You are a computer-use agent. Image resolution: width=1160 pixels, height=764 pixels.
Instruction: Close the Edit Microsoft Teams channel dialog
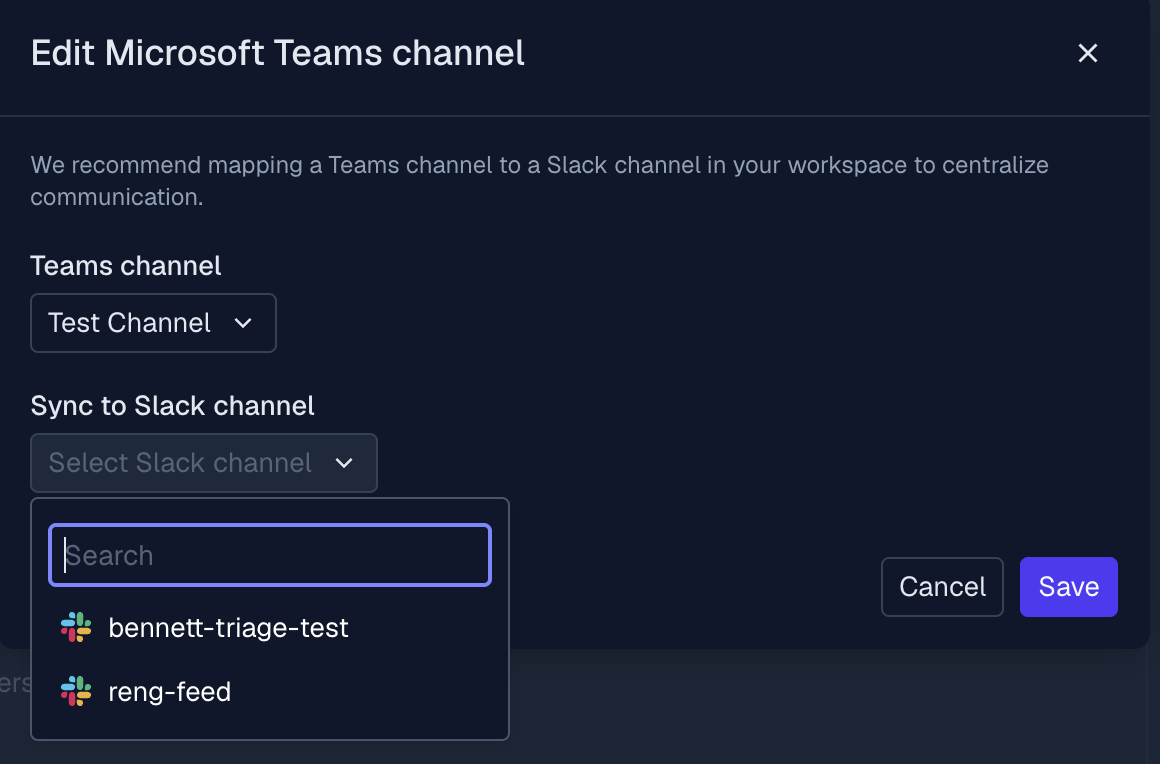pos(1088,54)
